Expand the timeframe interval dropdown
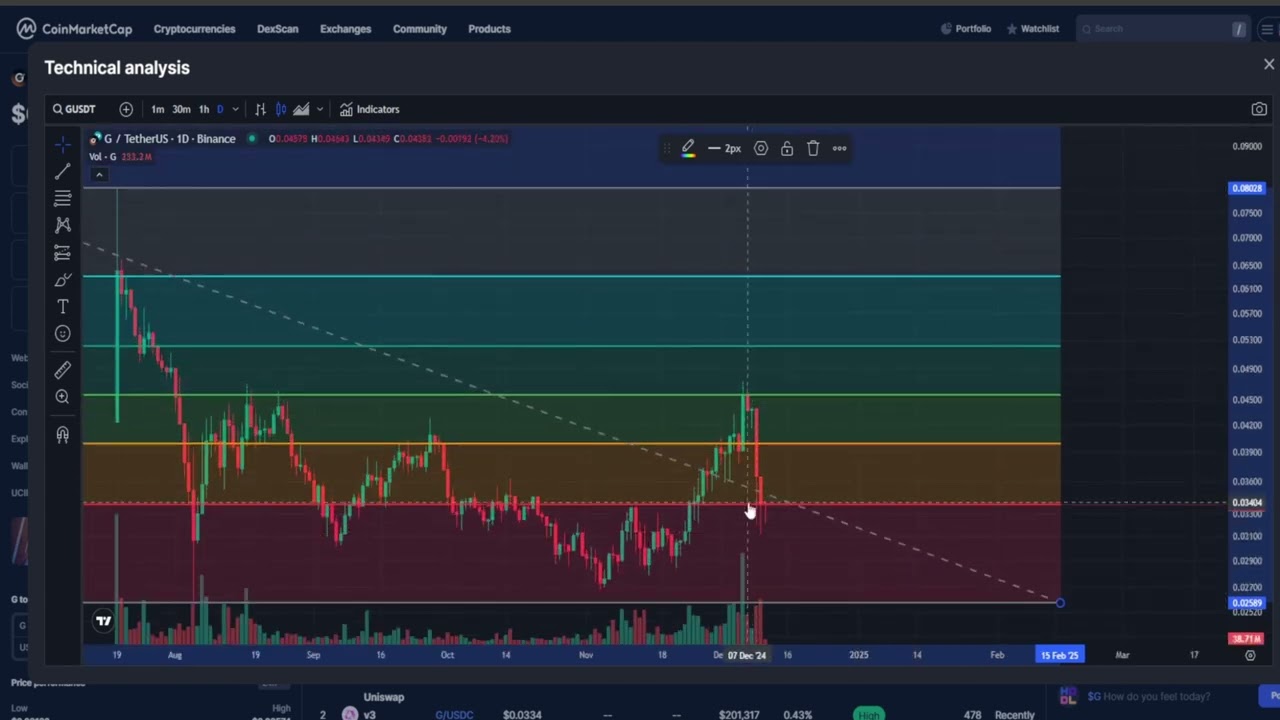1280x720 pixels. pyautogui.click(x=236, y=109)
